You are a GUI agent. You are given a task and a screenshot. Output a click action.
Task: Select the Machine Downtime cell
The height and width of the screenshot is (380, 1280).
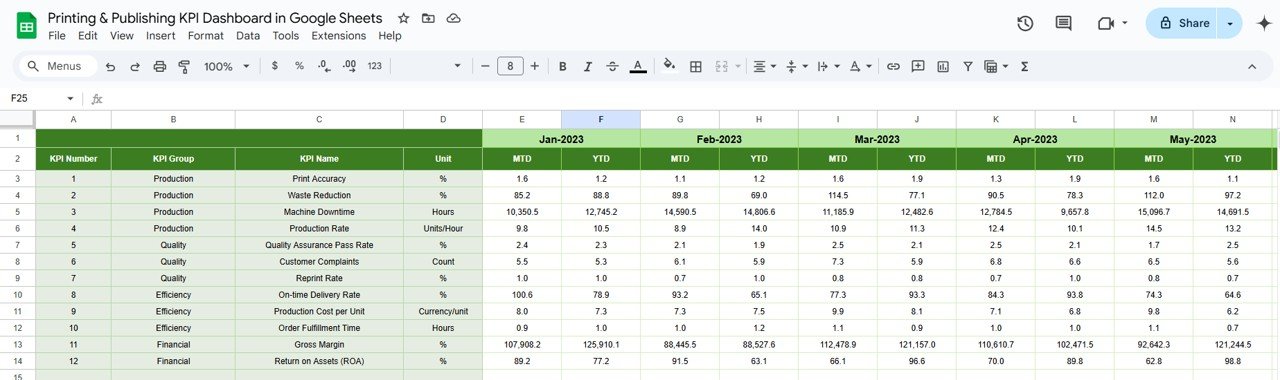[319, 212]
